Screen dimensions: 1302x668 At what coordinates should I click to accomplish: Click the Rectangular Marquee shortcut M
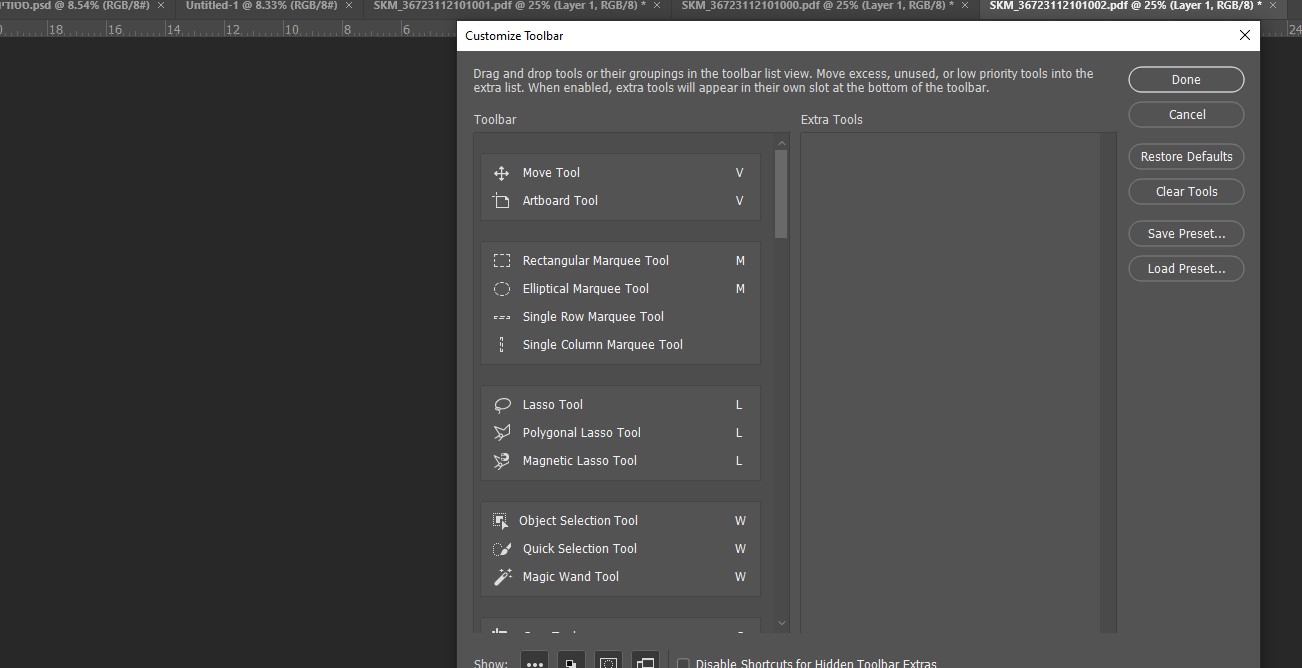(x=740, y=261)
